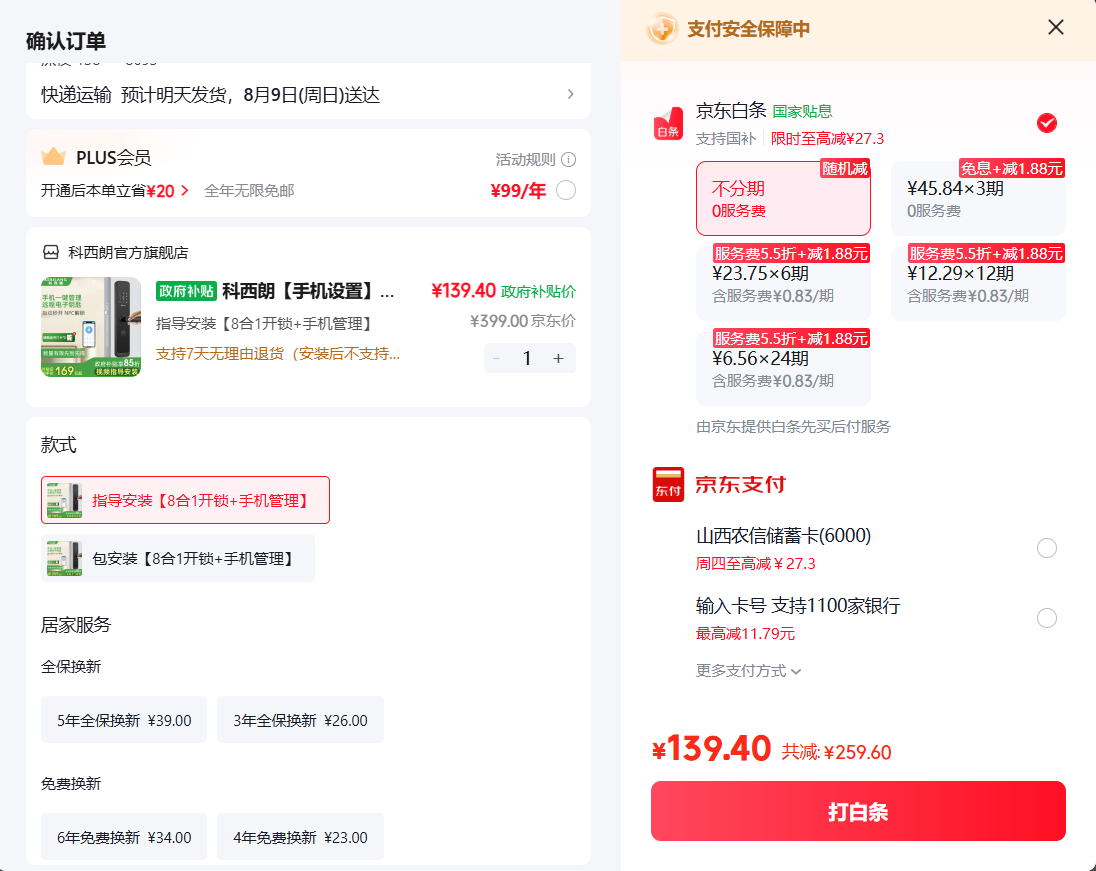Expand 更多支付方式 dropdown

(x=749, y=671)
